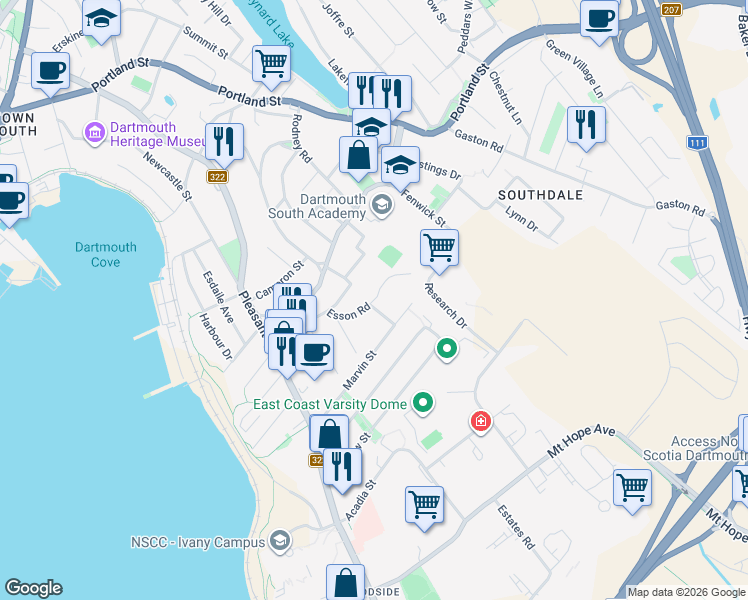The image size is (748, 600).
Task: Click route 207 highway shield
Action: point(671,10)
